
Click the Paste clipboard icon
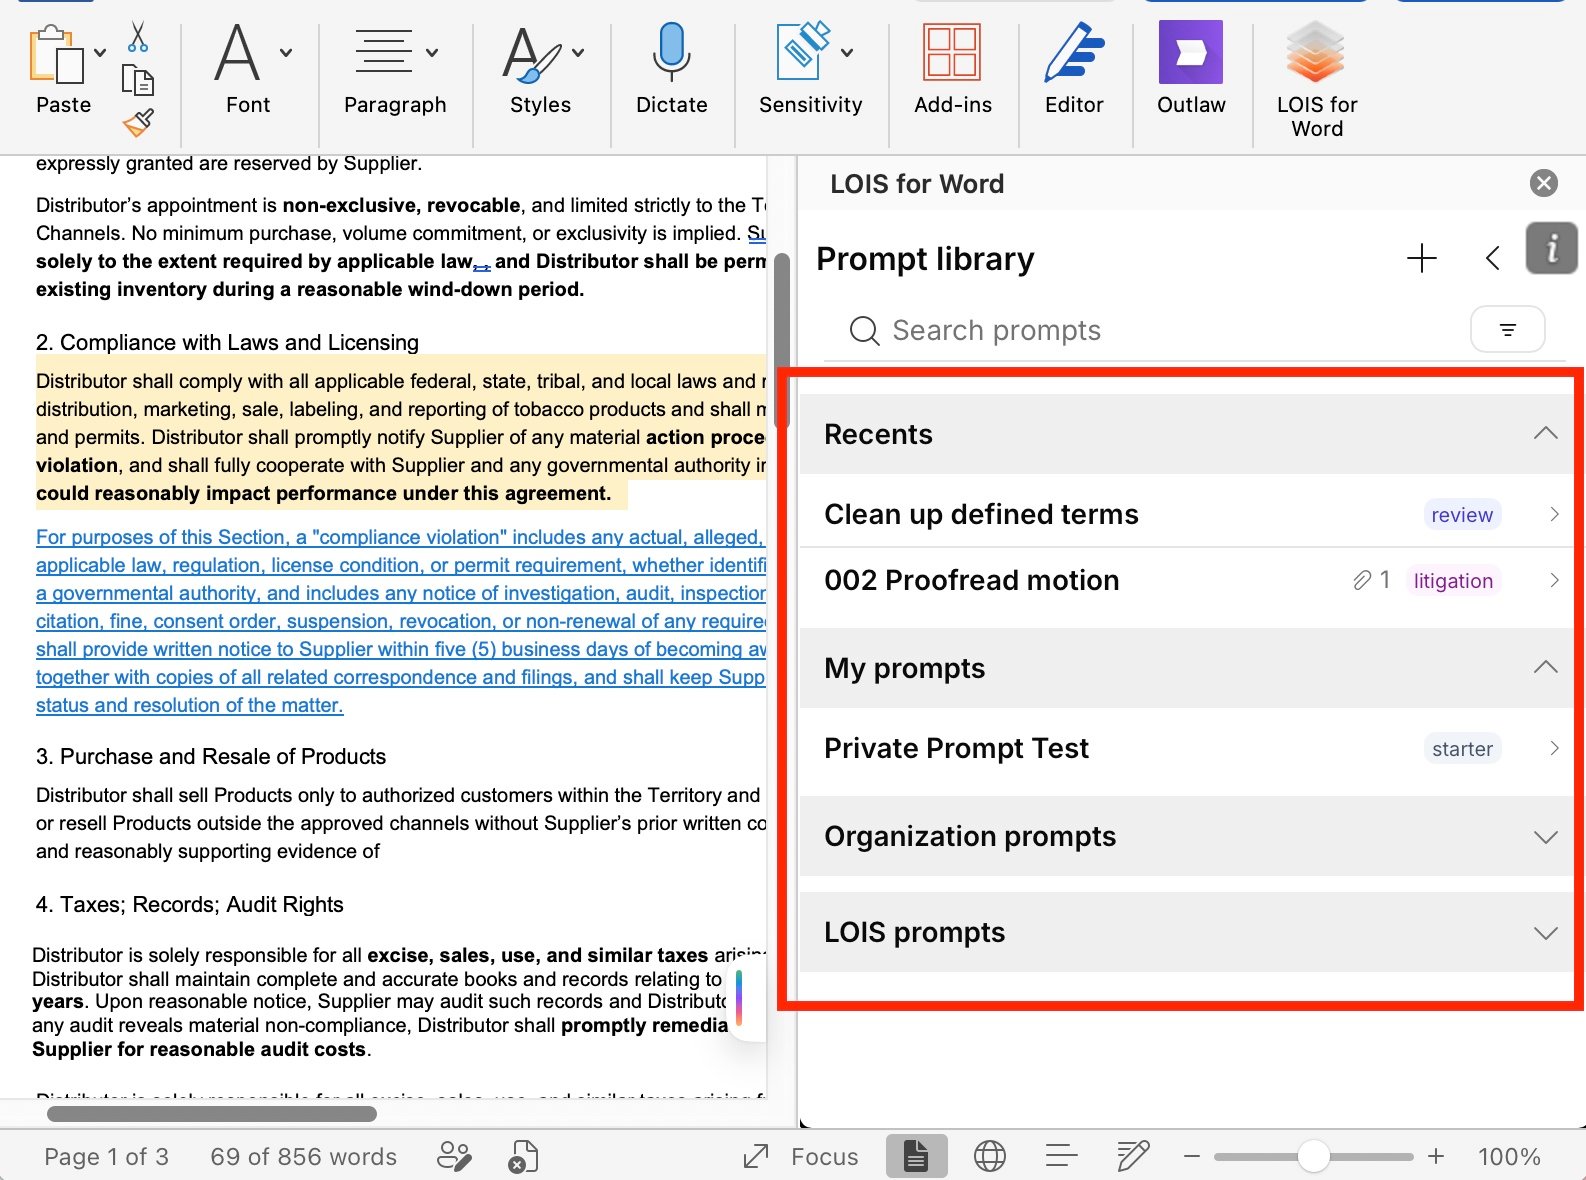[55, 54]
